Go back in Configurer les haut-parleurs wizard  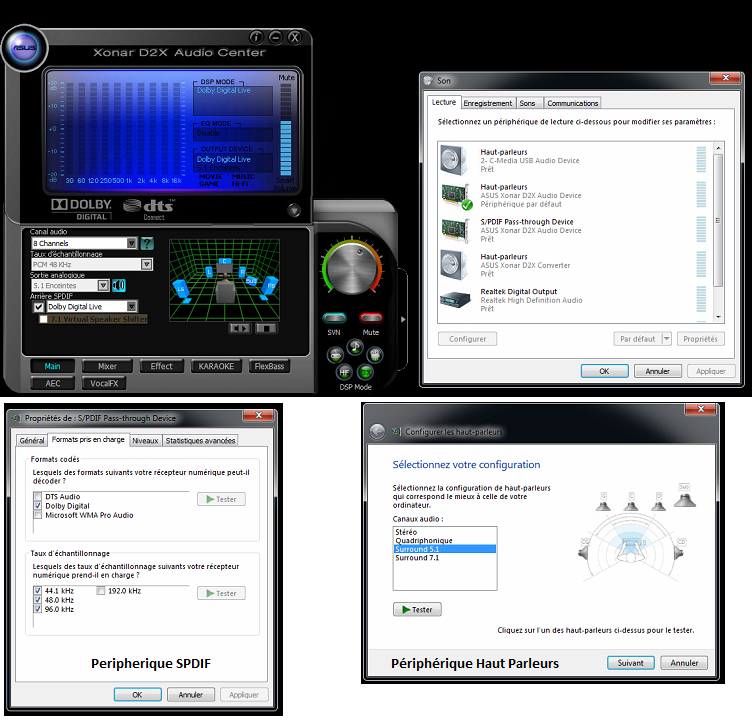377,431
